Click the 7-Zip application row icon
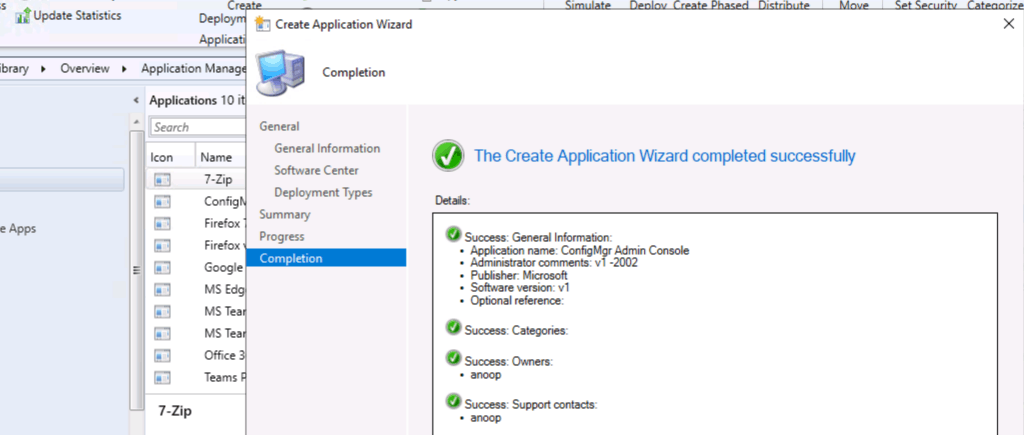This screenshot has width=1024, height=435. [x=162, y=180]
